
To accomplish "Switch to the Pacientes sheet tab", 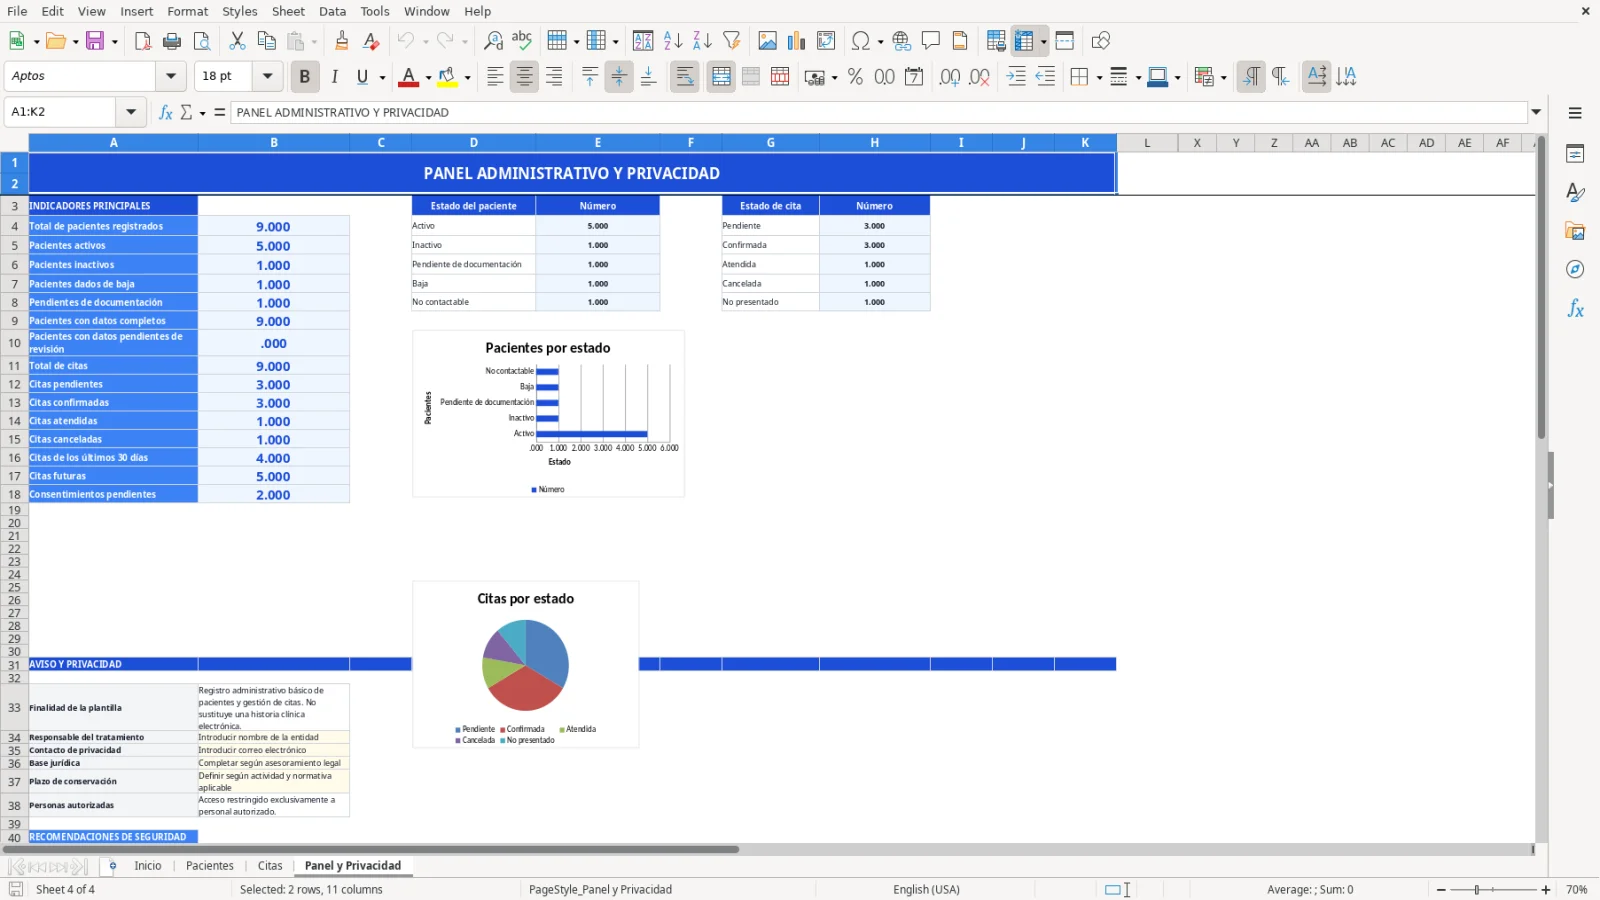I will (210, 866).
